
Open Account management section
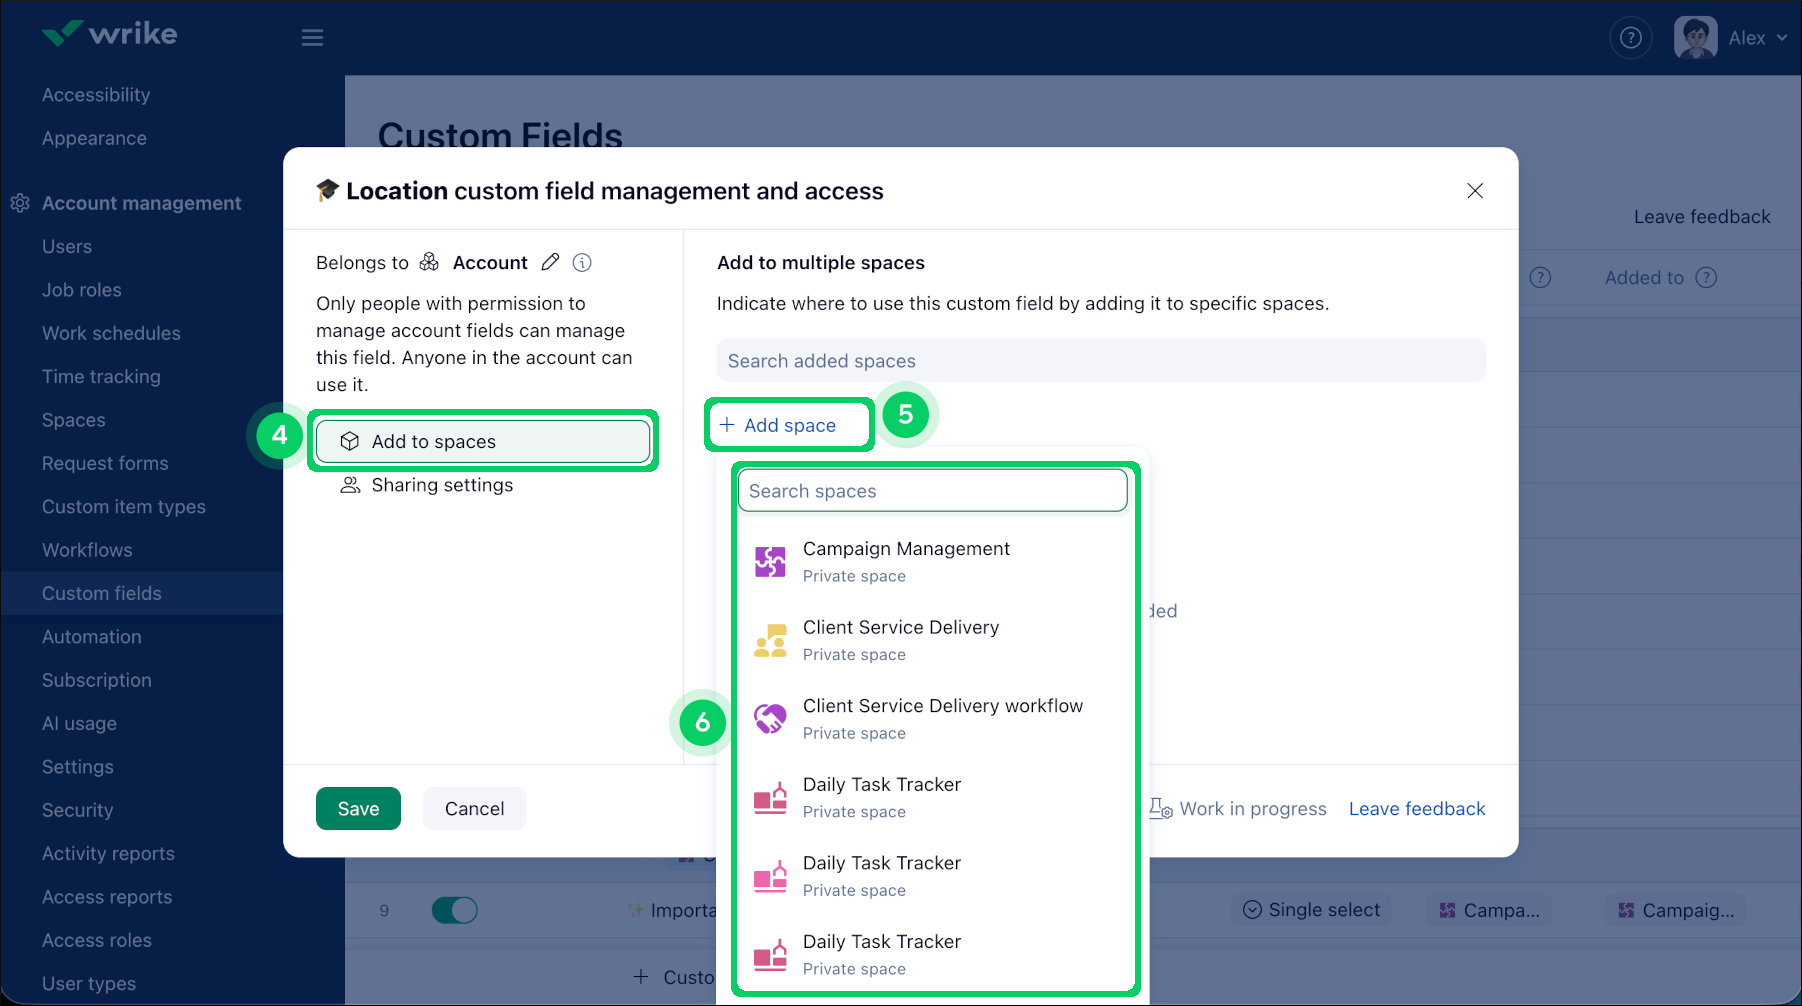[x=142, y=203]
